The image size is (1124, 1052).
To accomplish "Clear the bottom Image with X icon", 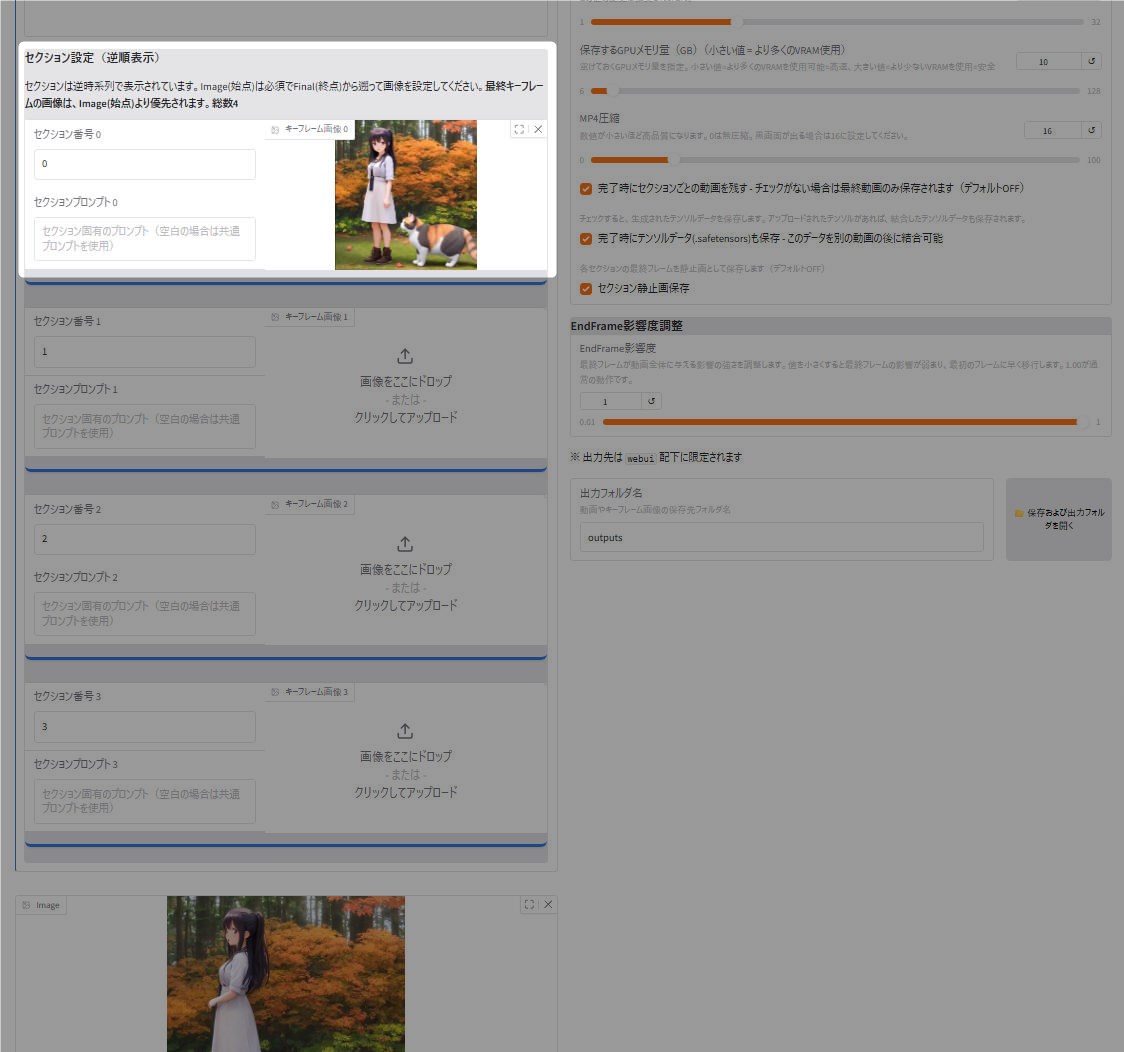I will 548,904.
